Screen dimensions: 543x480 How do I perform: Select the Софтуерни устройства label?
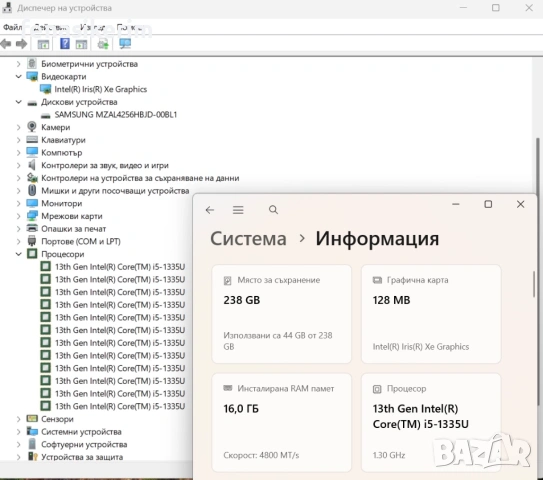pyautogui.click(x=84, y=444)
